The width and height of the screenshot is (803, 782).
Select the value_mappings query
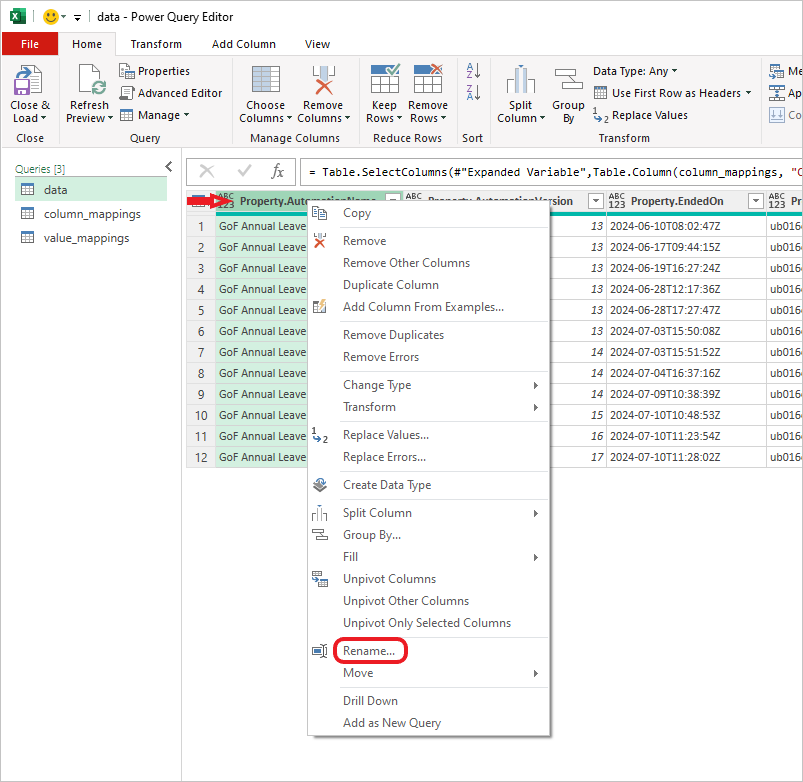click(x=91, y=238)
